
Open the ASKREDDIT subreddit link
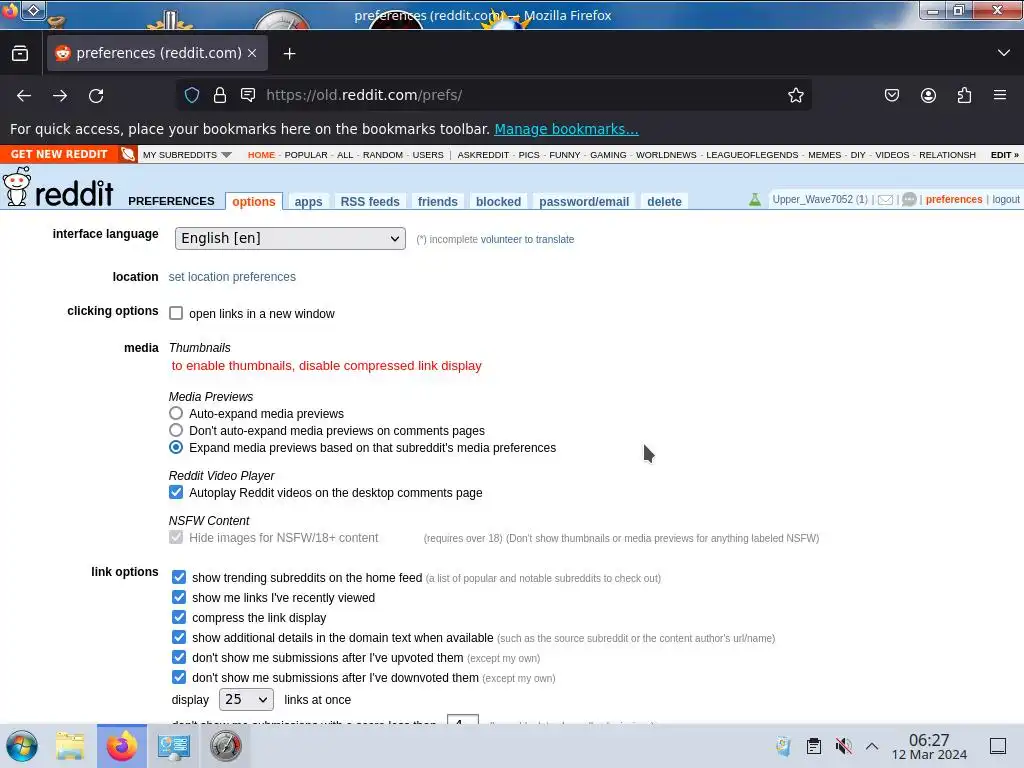483,155
